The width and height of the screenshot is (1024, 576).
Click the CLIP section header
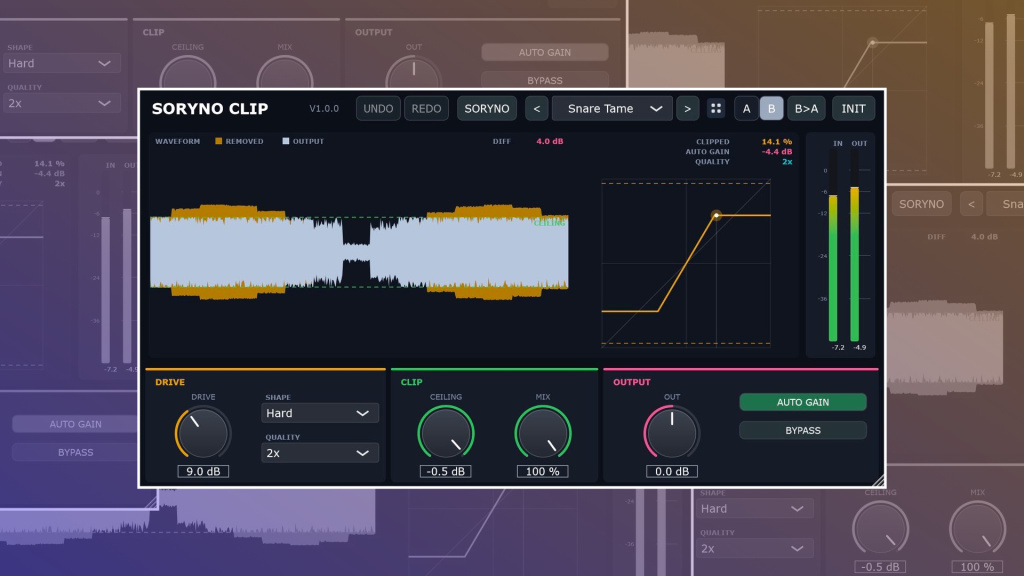[411, 382]
